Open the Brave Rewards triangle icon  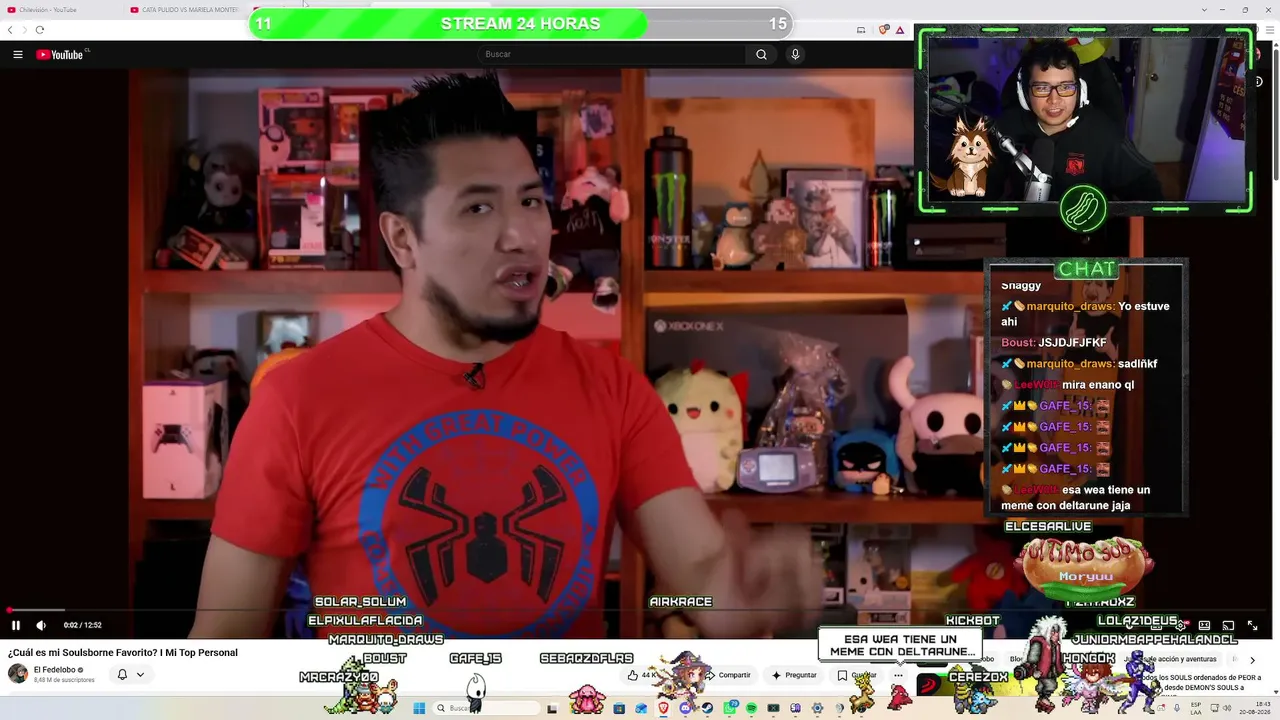[899, 30]
